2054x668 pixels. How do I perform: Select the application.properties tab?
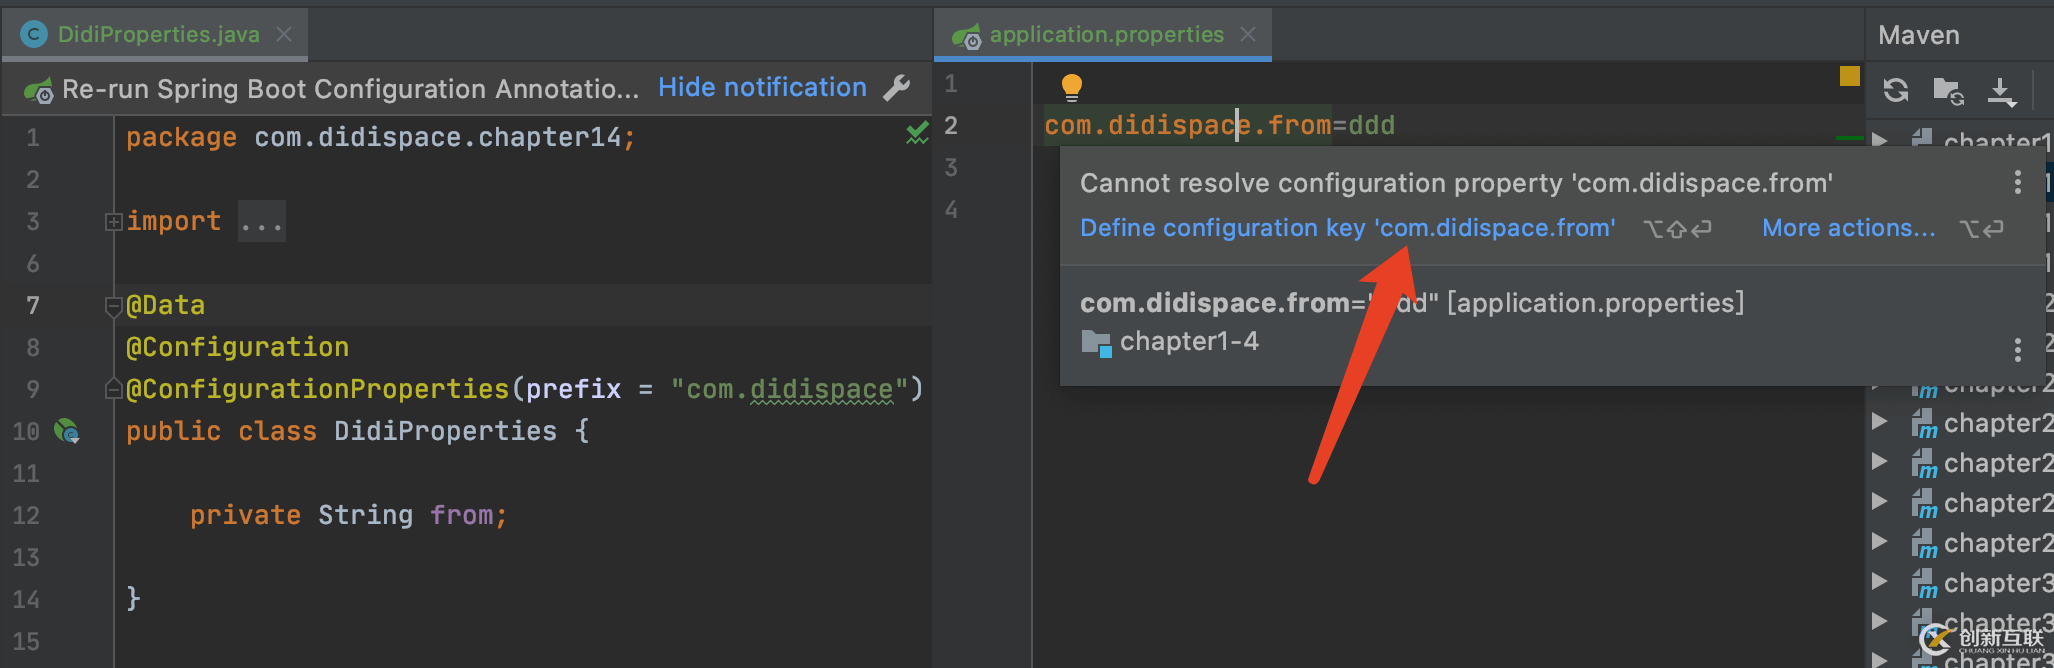[1105, 35]
